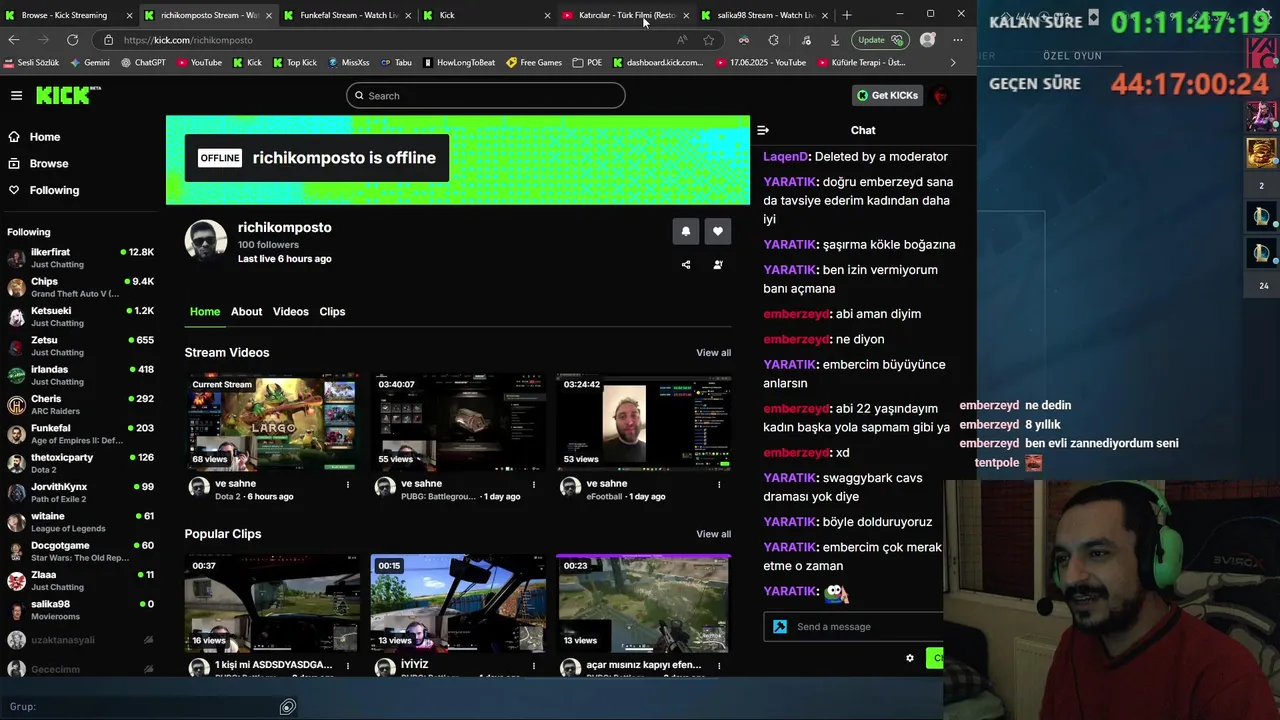
Task: Switch to the Funkefal Stream tab
Action: coord(347,15)
